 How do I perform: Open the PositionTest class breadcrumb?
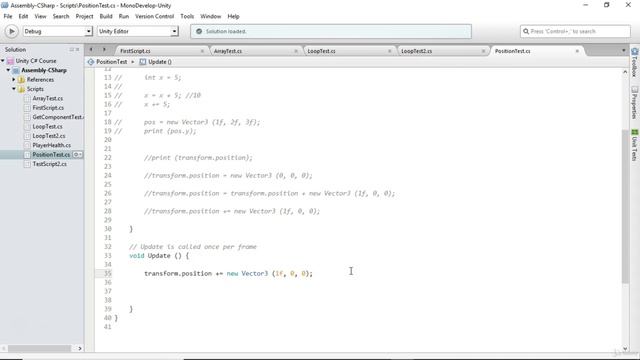(108, 62)
